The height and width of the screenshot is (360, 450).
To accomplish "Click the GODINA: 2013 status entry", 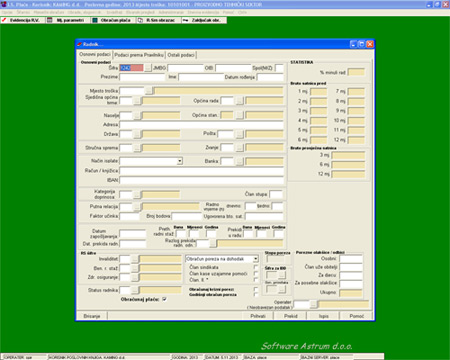I will (x=185, y=357).
